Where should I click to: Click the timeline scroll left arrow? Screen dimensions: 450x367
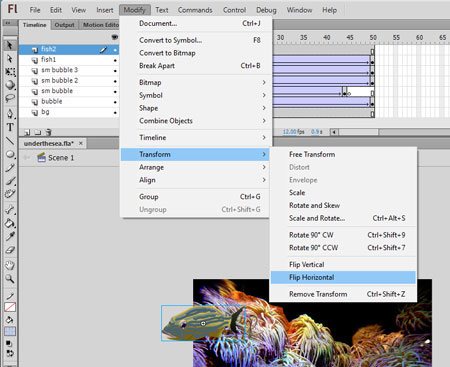coord(334,132)
